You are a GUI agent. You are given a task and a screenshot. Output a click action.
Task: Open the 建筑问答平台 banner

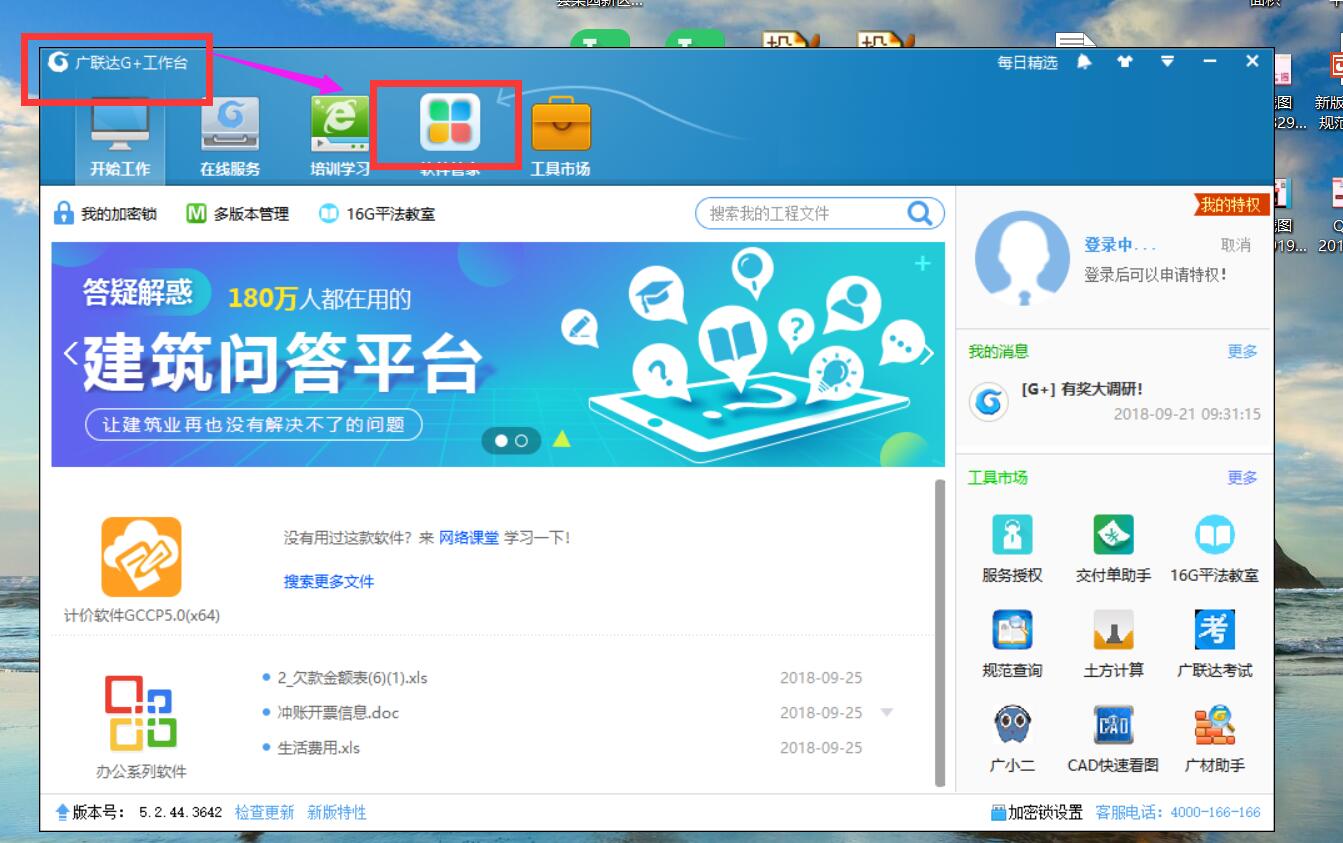(x=498, y=354)
